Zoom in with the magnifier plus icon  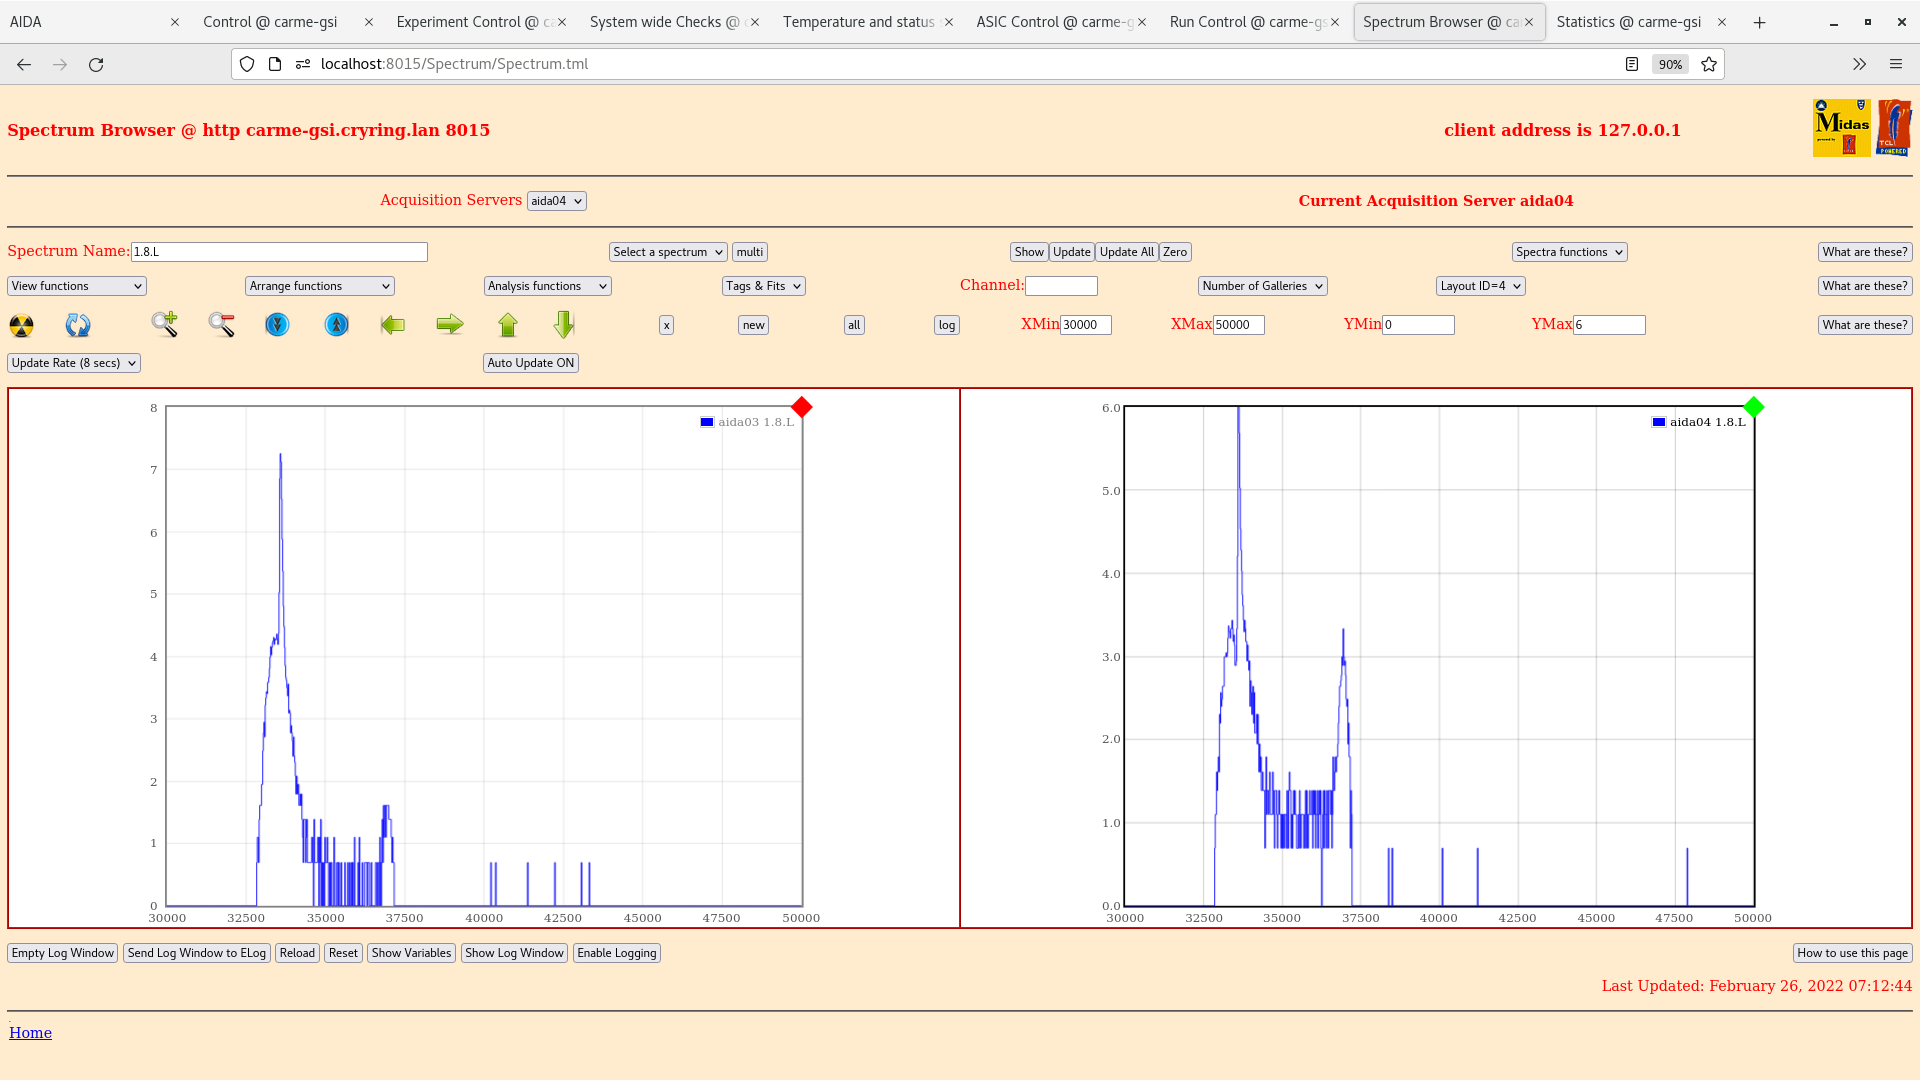[165, 324]
